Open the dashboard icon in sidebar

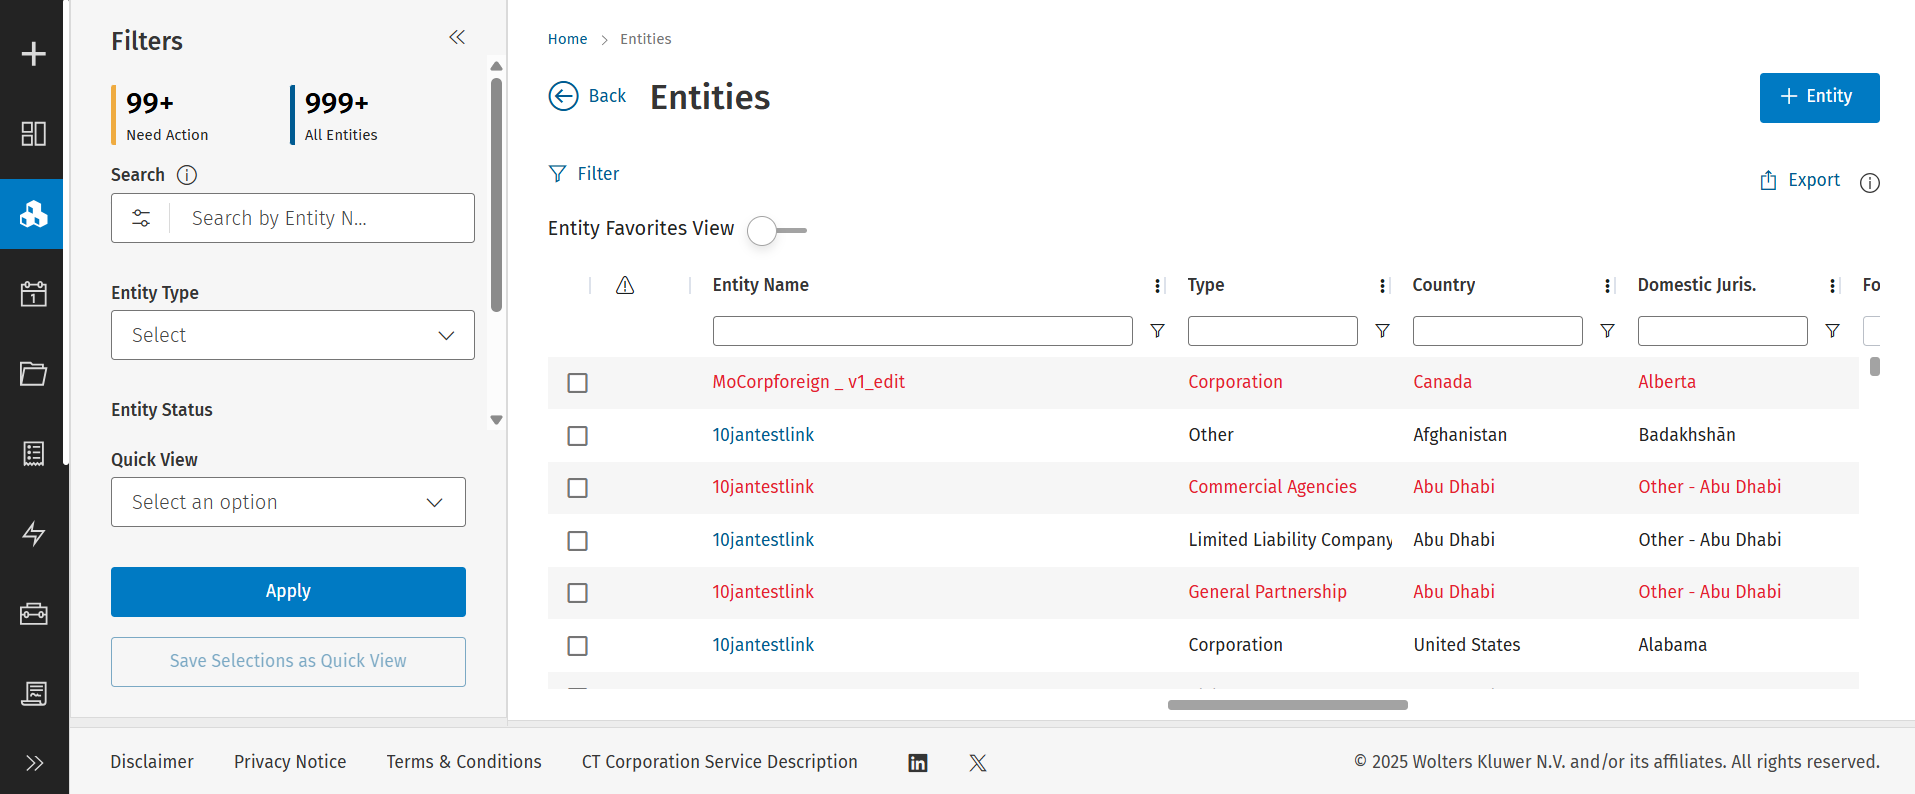[34, 134]
